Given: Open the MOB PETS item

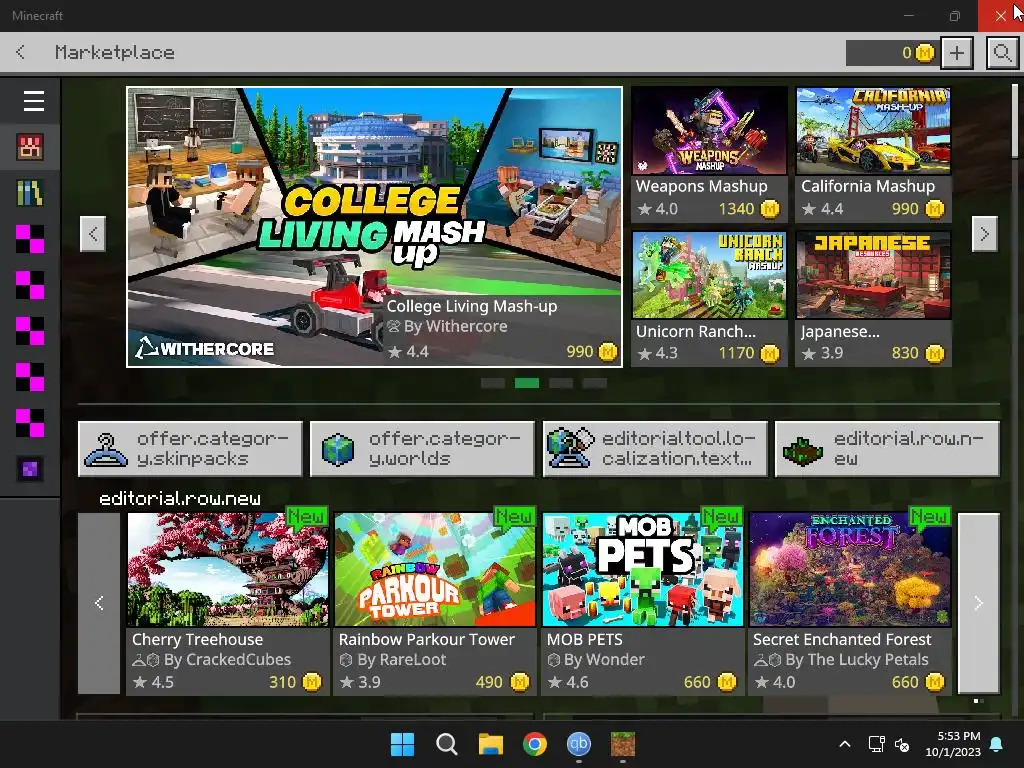Looking at the screenshot, I should click(643, 603).
